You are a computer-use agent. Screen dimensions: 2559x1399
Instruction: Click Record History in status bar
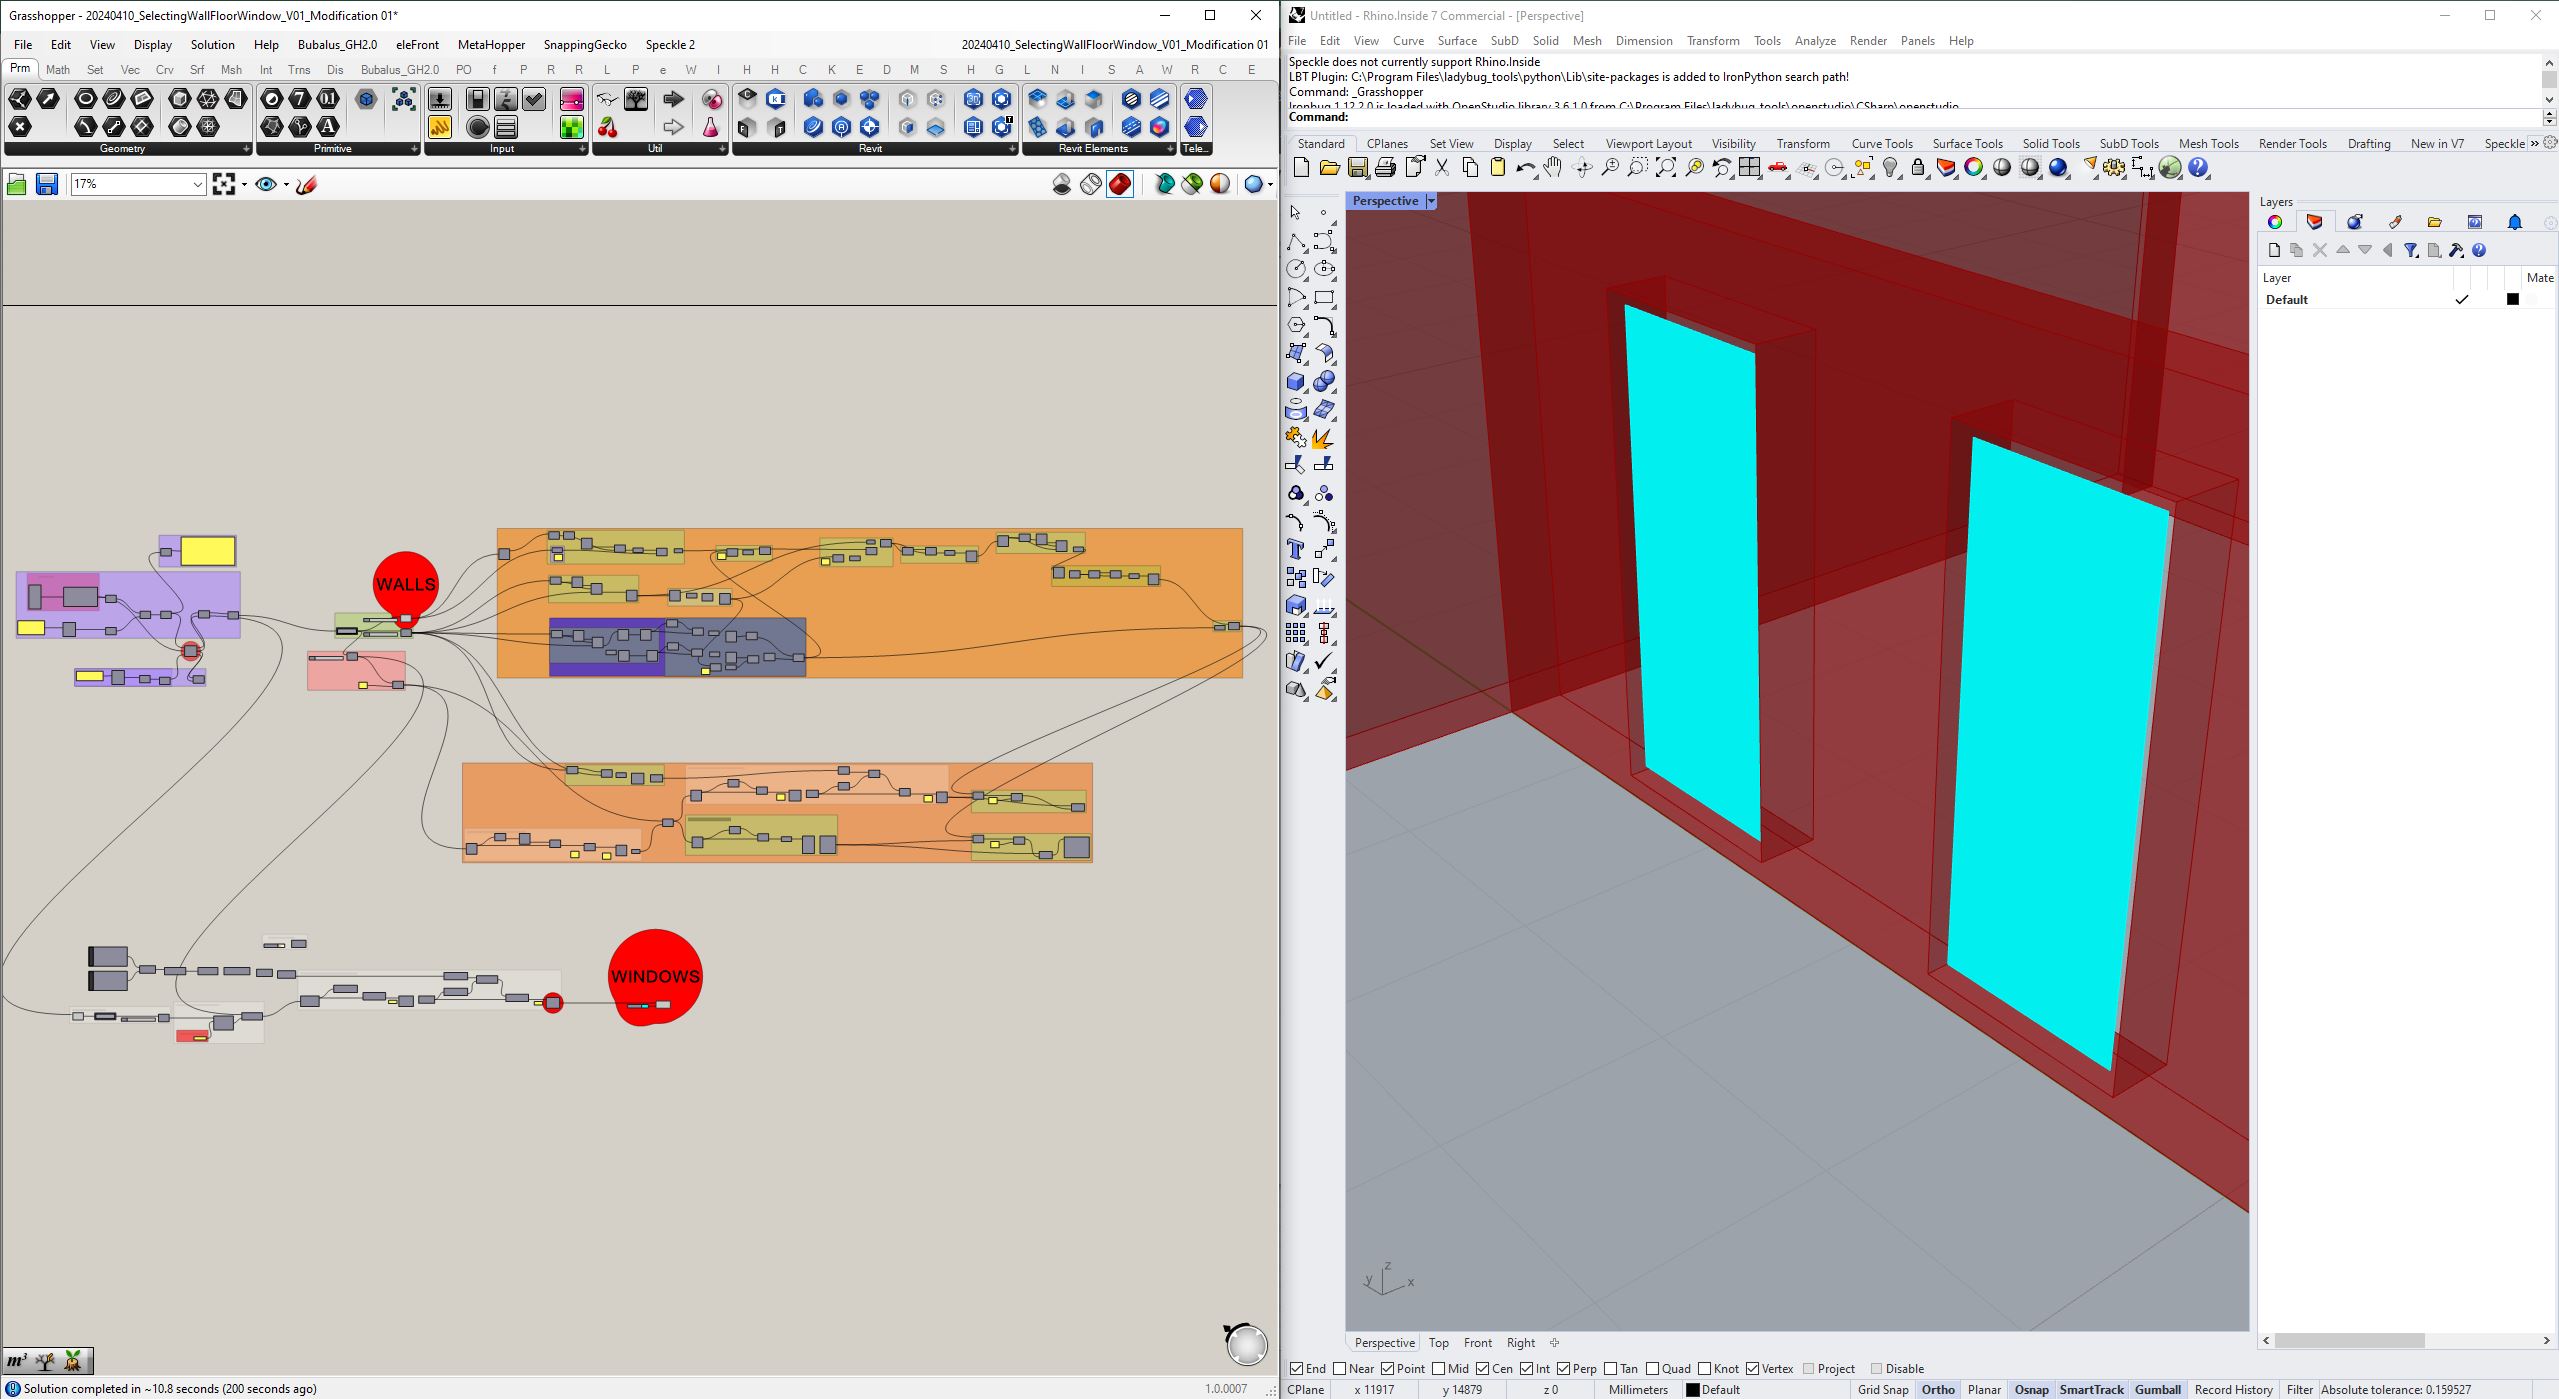coord(2233,1390)
